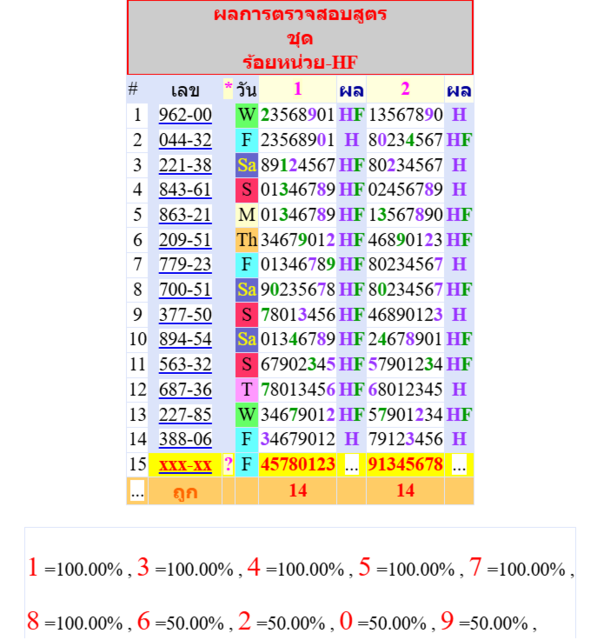Select the orange Th day cell in row 6
Viewport: 597px width, 640px height.
coord(246,240)
